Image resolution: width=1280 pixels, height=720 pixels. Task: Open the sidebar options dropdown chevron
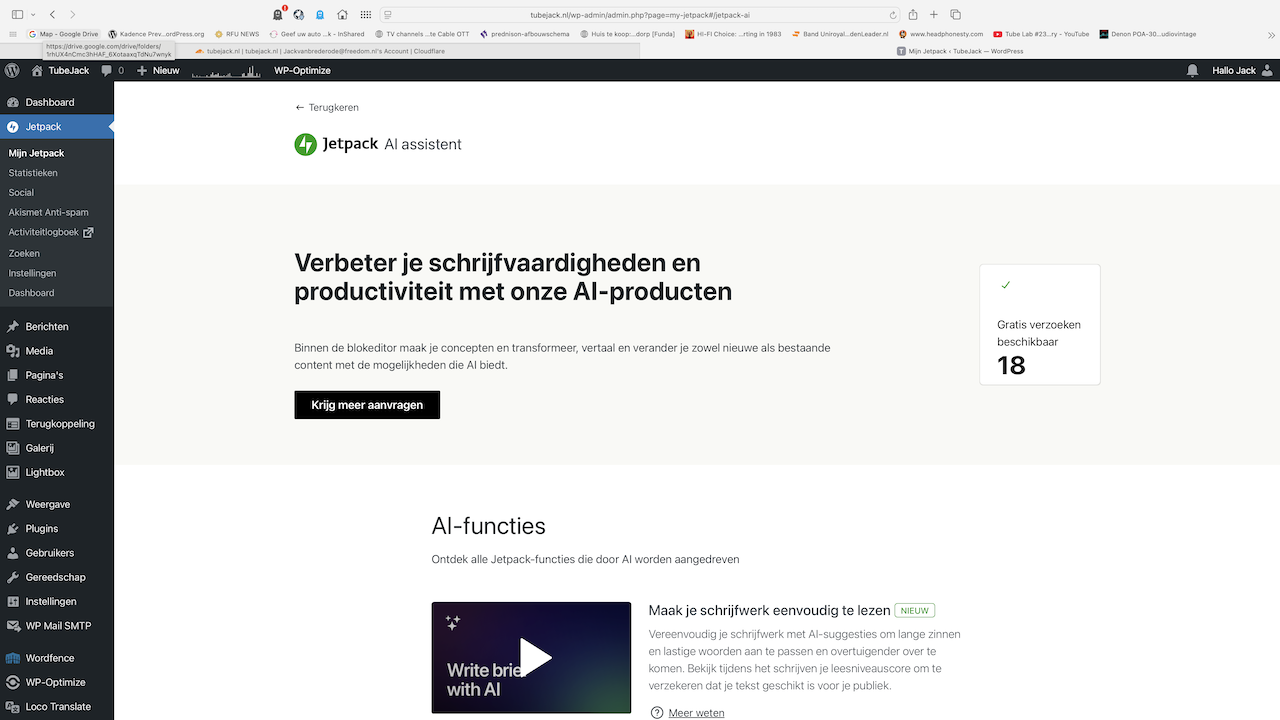pos(32,15)
